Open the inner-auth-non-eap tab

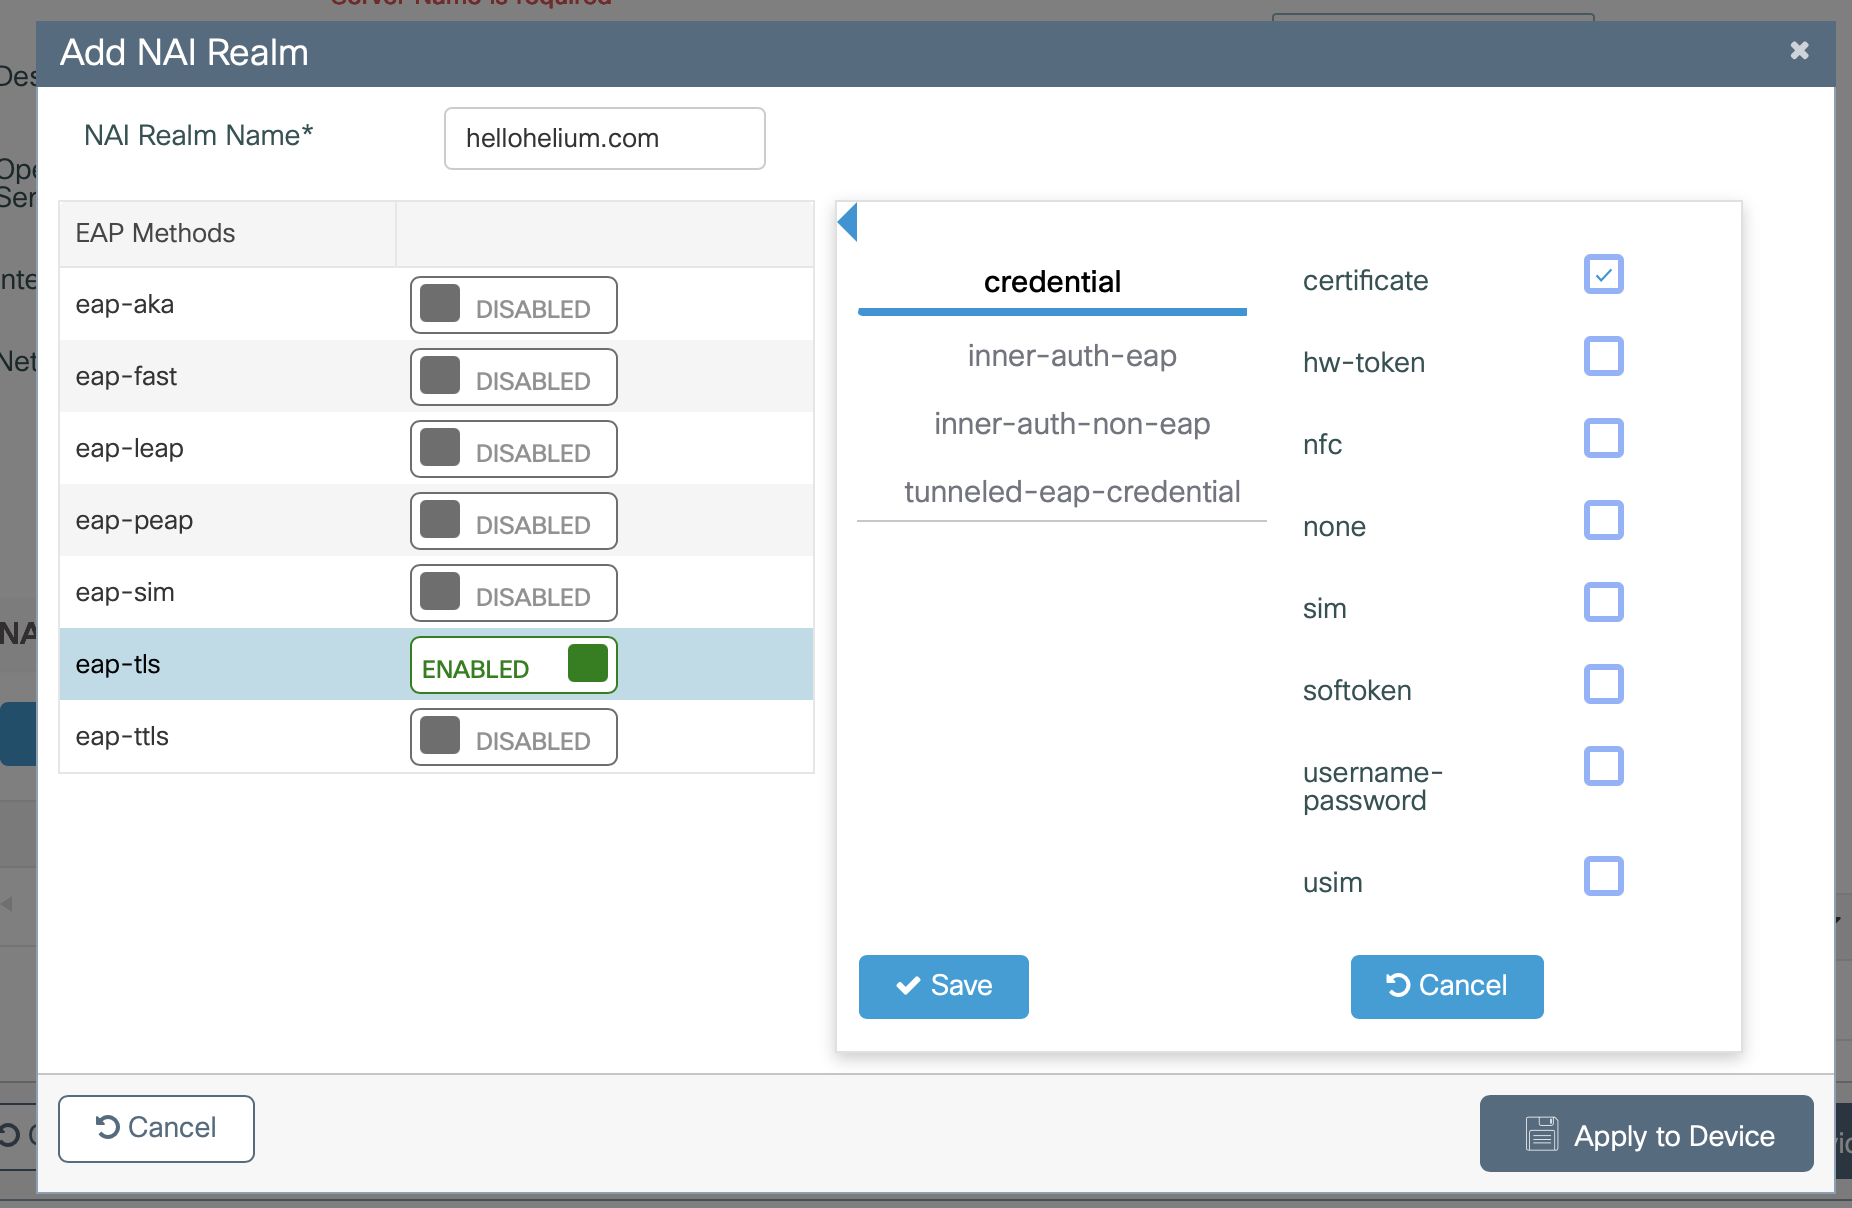[1071, 424]
